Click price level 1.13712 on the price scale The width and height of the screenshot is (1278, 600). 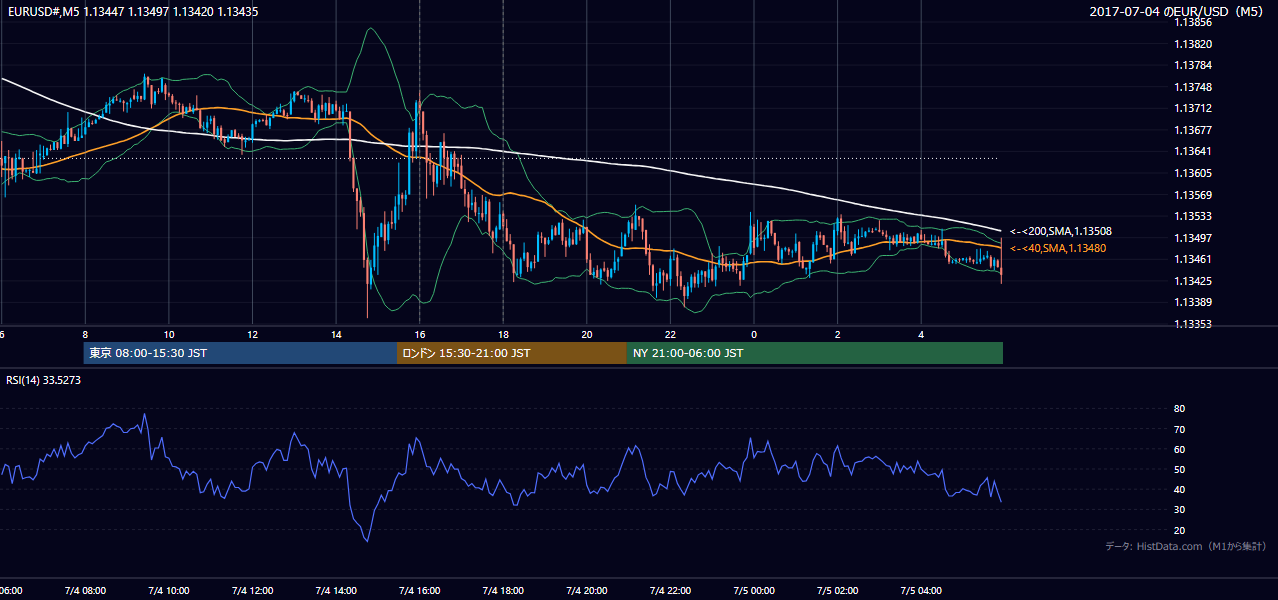(x=1192, y=109)
